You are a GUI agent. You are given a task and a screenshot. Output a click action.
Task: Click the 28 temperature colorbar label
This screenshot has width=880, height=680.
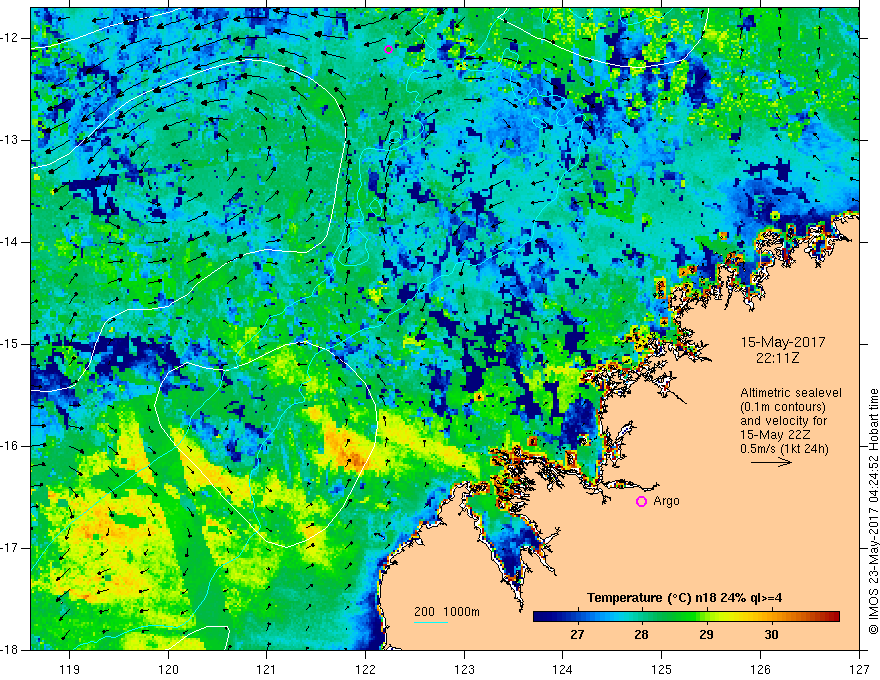(641, 635)
